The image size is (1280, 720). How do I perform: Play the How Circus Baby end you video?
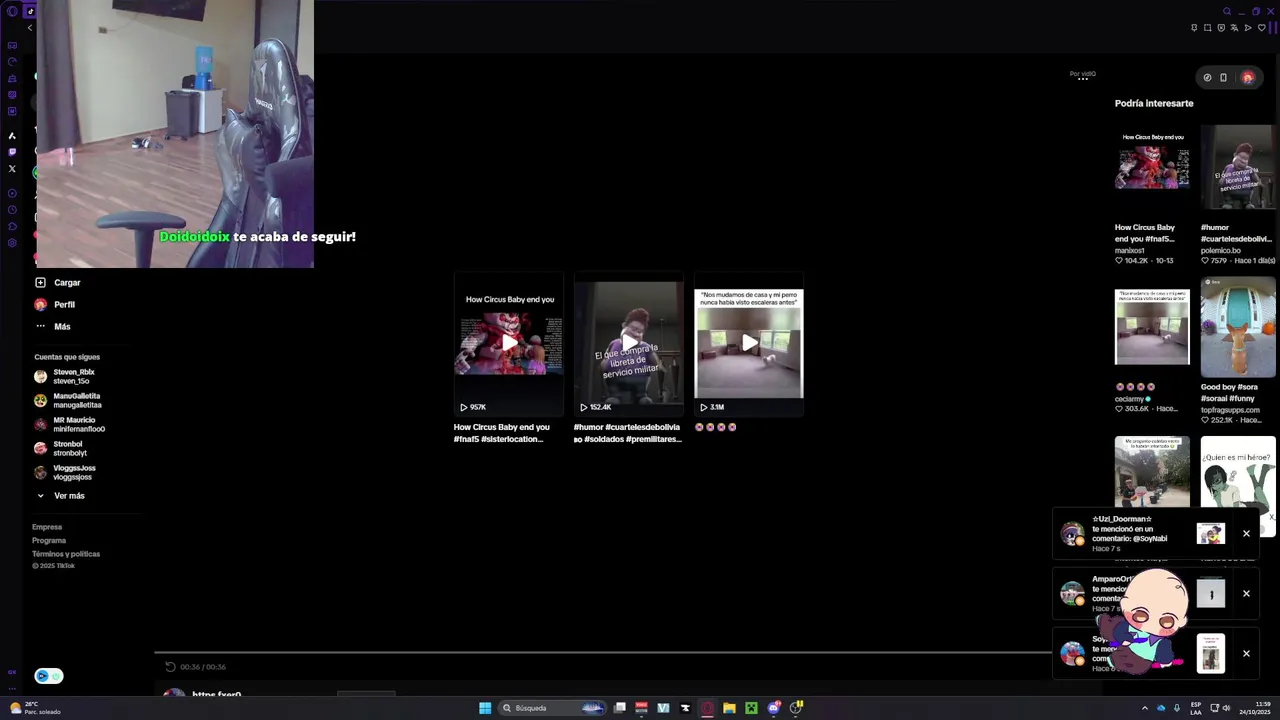(x=509, y=343)
